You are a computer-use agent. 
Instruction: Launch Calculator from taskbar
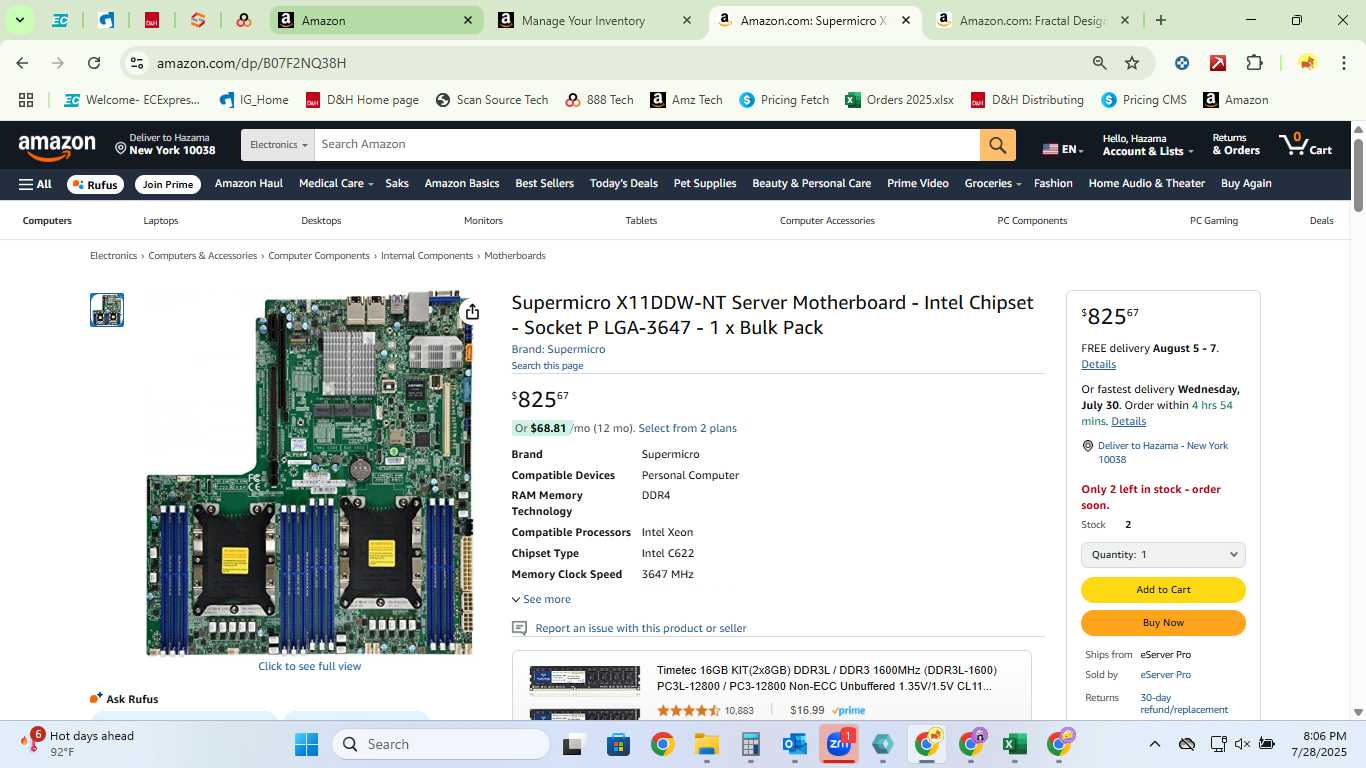point(751,744)
